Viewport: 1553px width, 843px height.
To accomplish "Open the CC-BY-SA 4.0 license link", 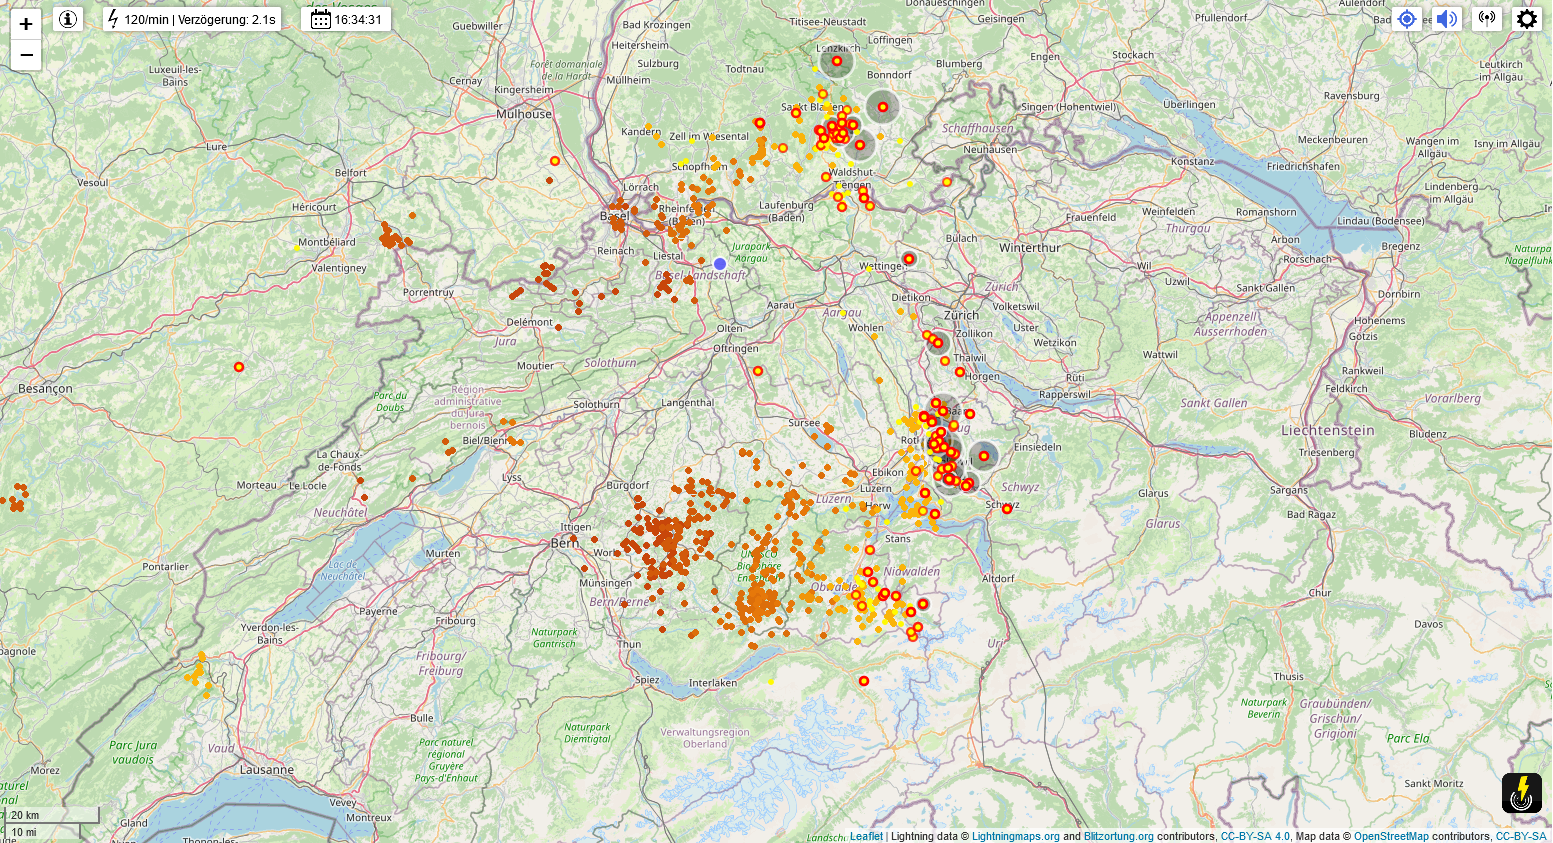I will [1255, 836].
